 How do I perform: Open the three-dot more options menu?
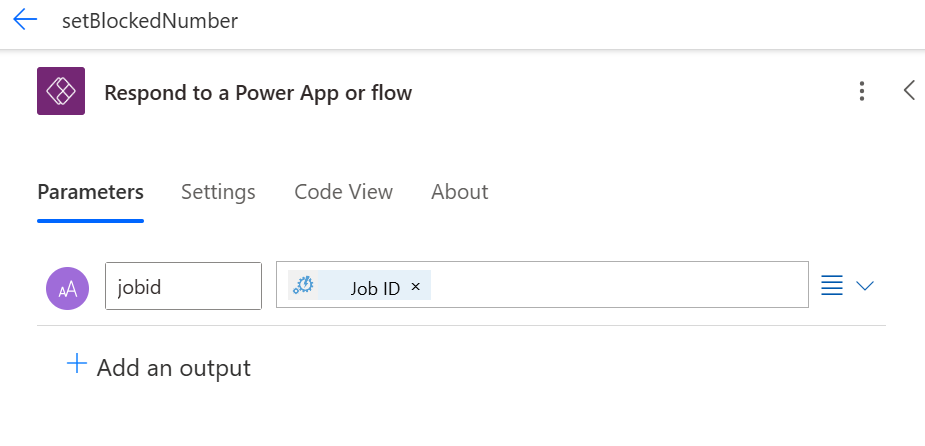pyautogui.click(x=862, y=92)
